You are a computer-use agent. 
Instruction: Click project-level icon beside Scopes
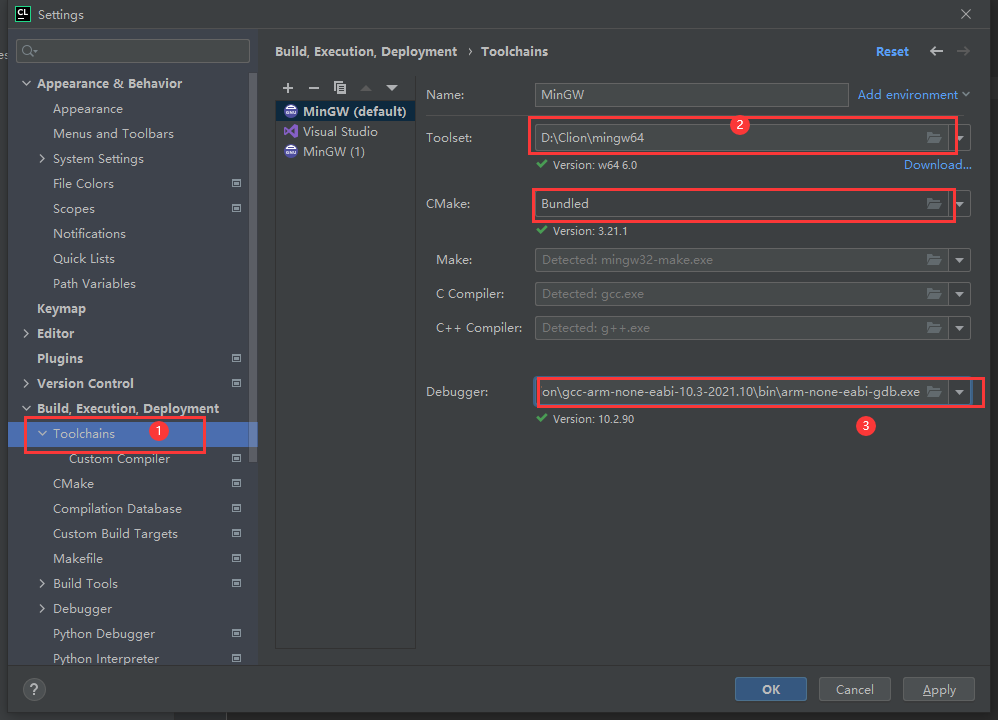tap(236, 208)
